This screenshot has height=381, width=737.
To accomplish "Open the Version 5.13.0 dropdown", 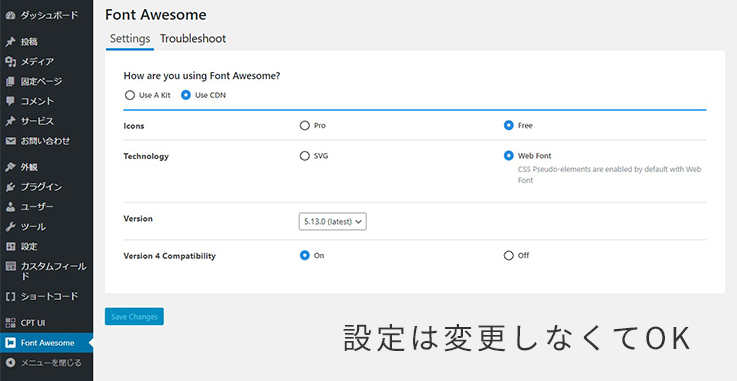I will pyautogui.click(x=333, y=222).
